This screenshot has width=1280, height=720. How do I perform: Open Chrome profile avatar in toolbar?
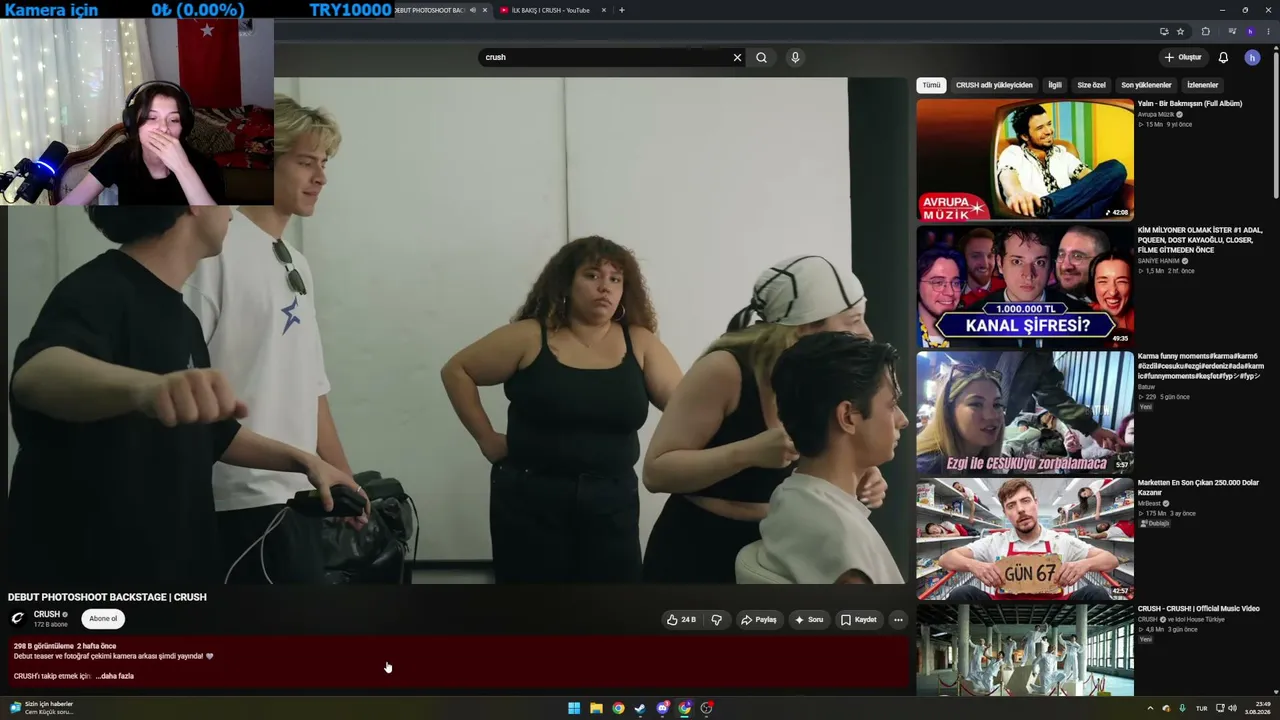point(1250,31)
